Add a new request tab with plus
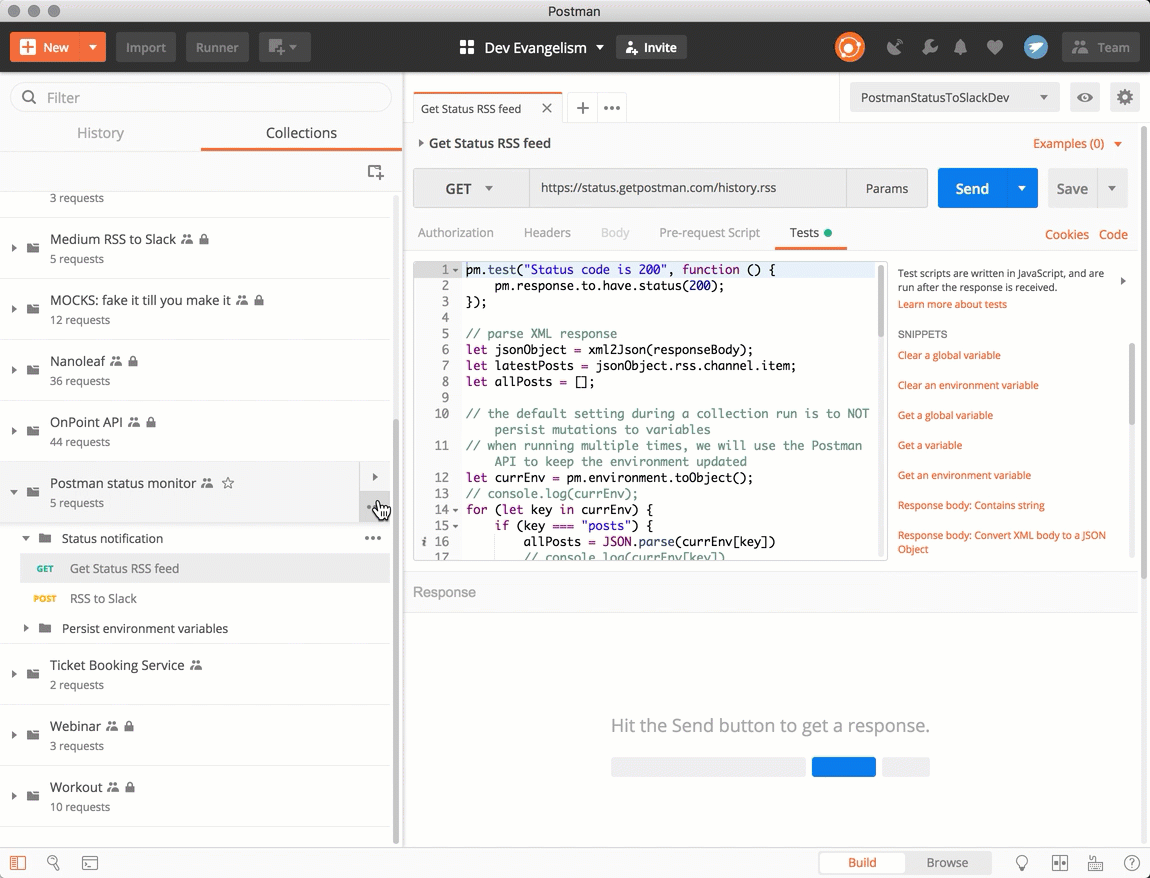The width and height of the screenshot is (1150, 878). [x=582, y=109]
